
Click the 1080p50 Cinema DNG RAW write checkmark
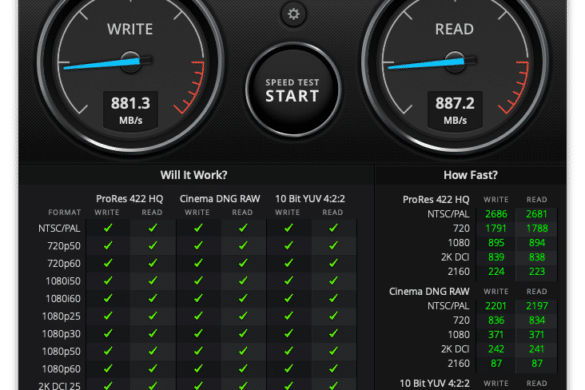coord(198,351)
